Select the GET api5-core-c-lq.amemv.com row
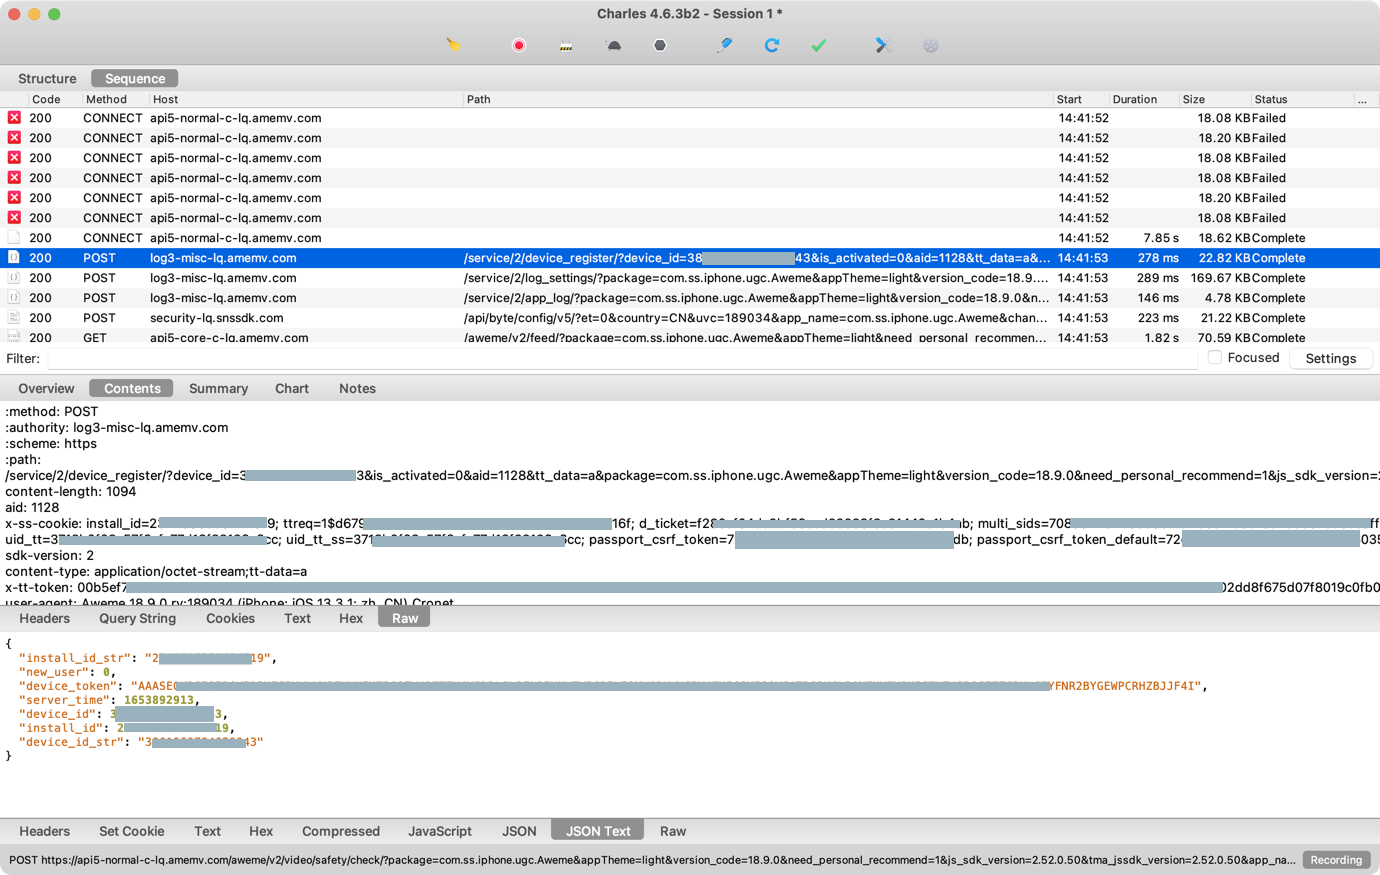The height and width of the screenshot is (875, 1380). 690,337
